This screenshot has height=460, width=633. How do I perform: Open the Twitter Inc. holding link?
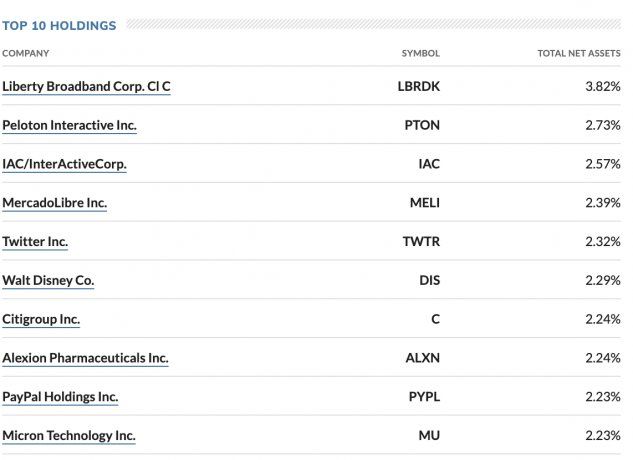[x=35, y=242]
